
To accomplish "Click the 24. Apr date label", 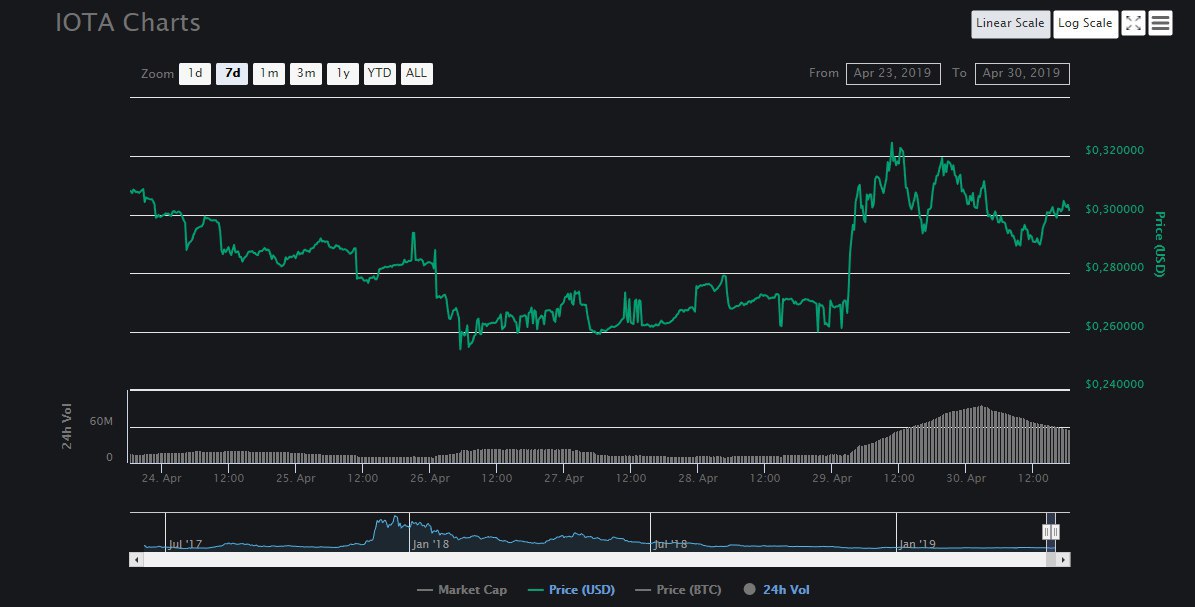I will pyautogui.click(x=162, y=478).
